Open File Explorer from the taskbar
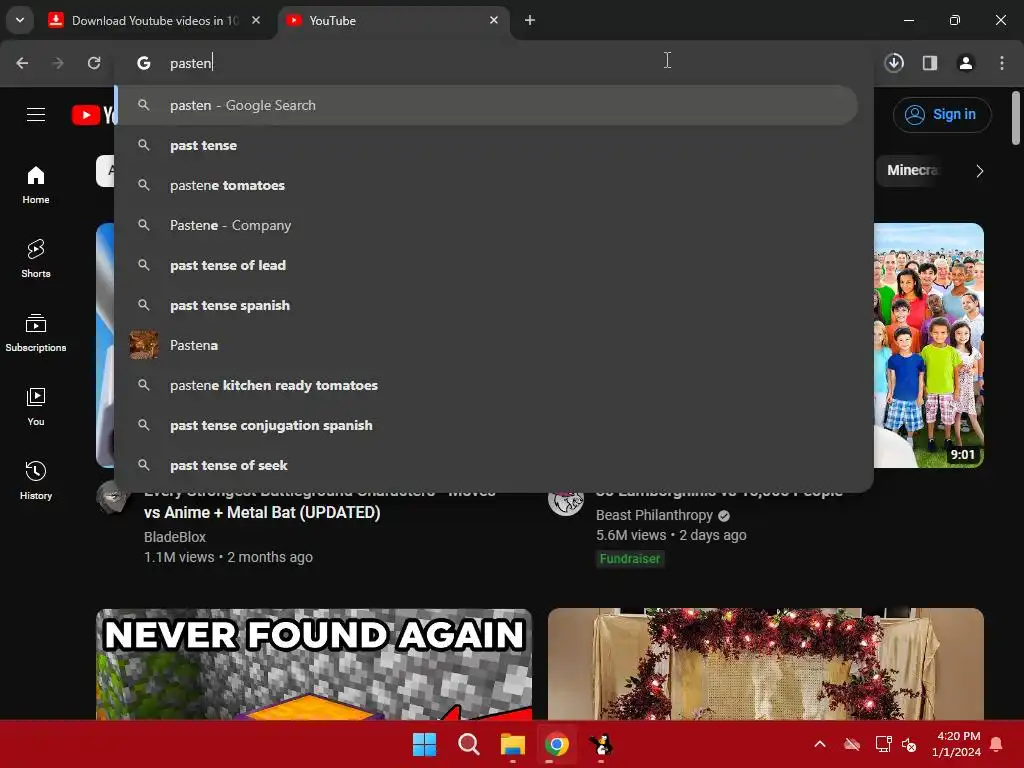The height and width of the screenshot is (768, 1024). point(513,744)
